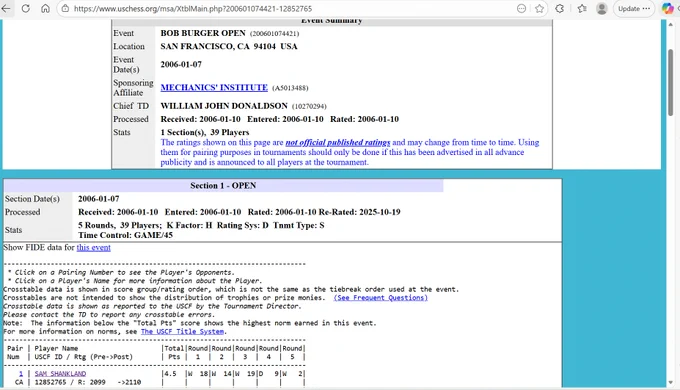Select the WILLIAM JOHN DONALDSON chief TD text
680x390 pixels.
pyautogui.click(x=224, y=106)
